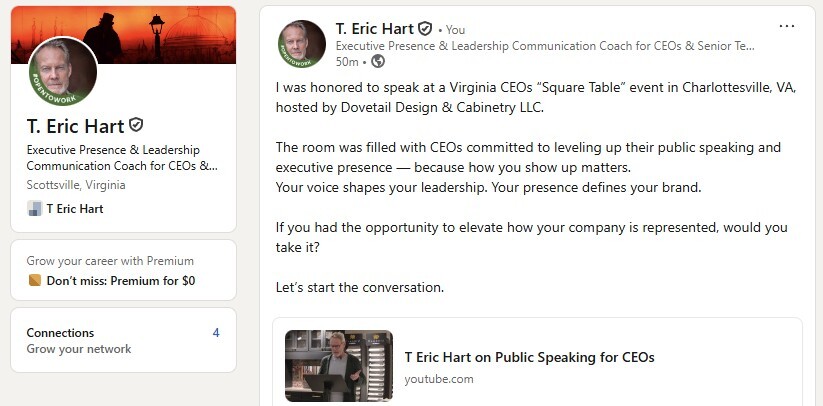
Task: Open the post author's profile photo
Action: point(302,44)
